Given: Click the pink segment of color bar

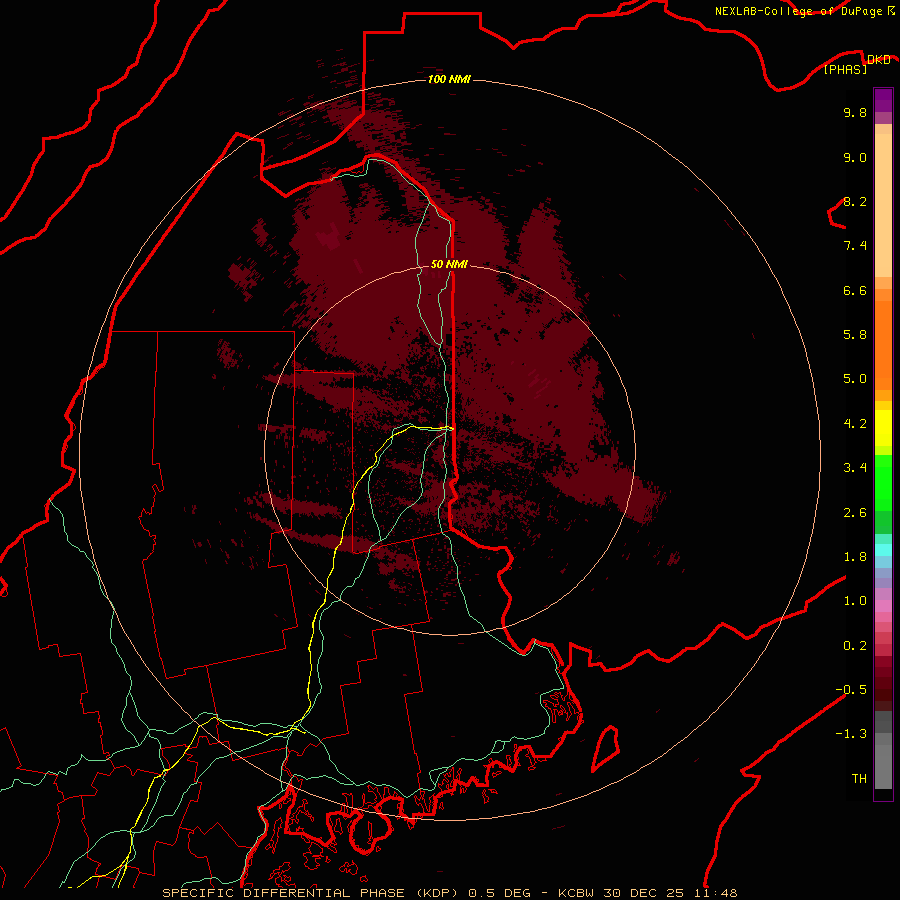Looking at the screenshot, I should click(883, 606).
